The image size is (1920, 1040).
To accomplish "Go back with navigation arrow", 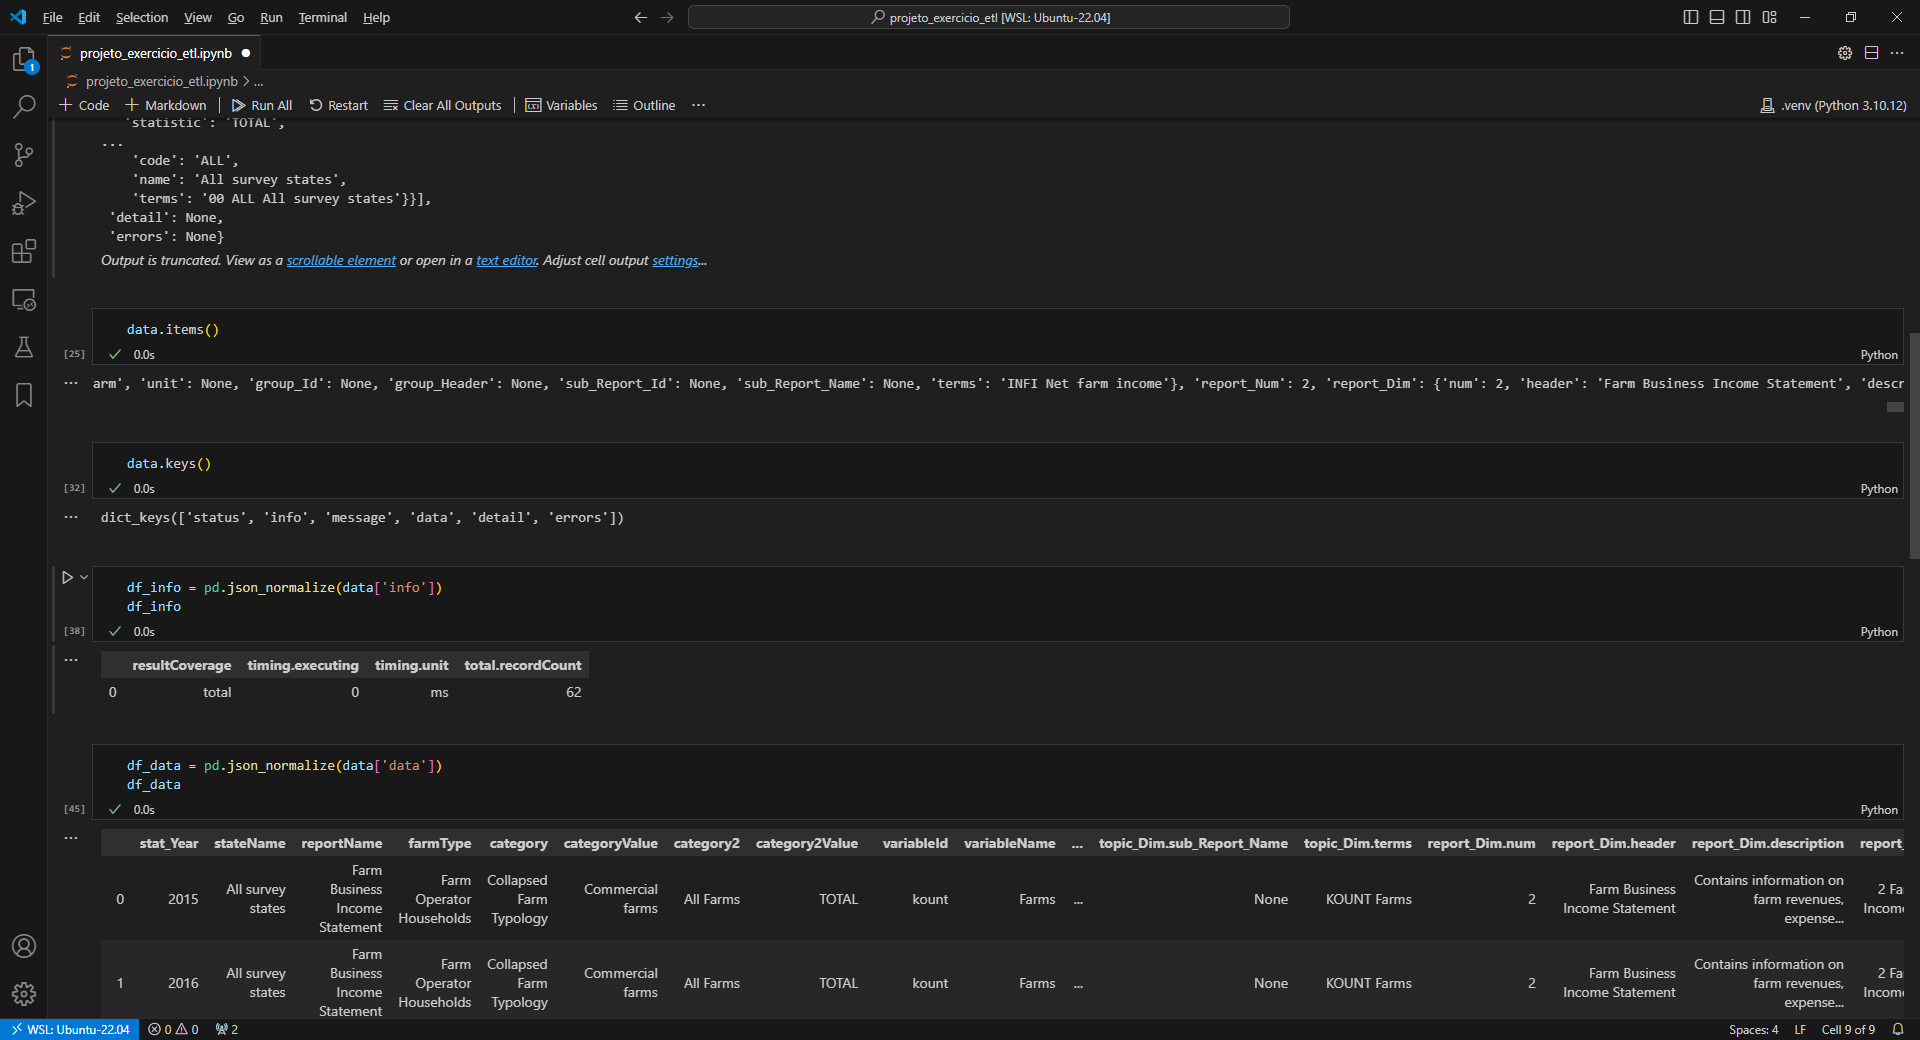I will (x=641, y=17).
